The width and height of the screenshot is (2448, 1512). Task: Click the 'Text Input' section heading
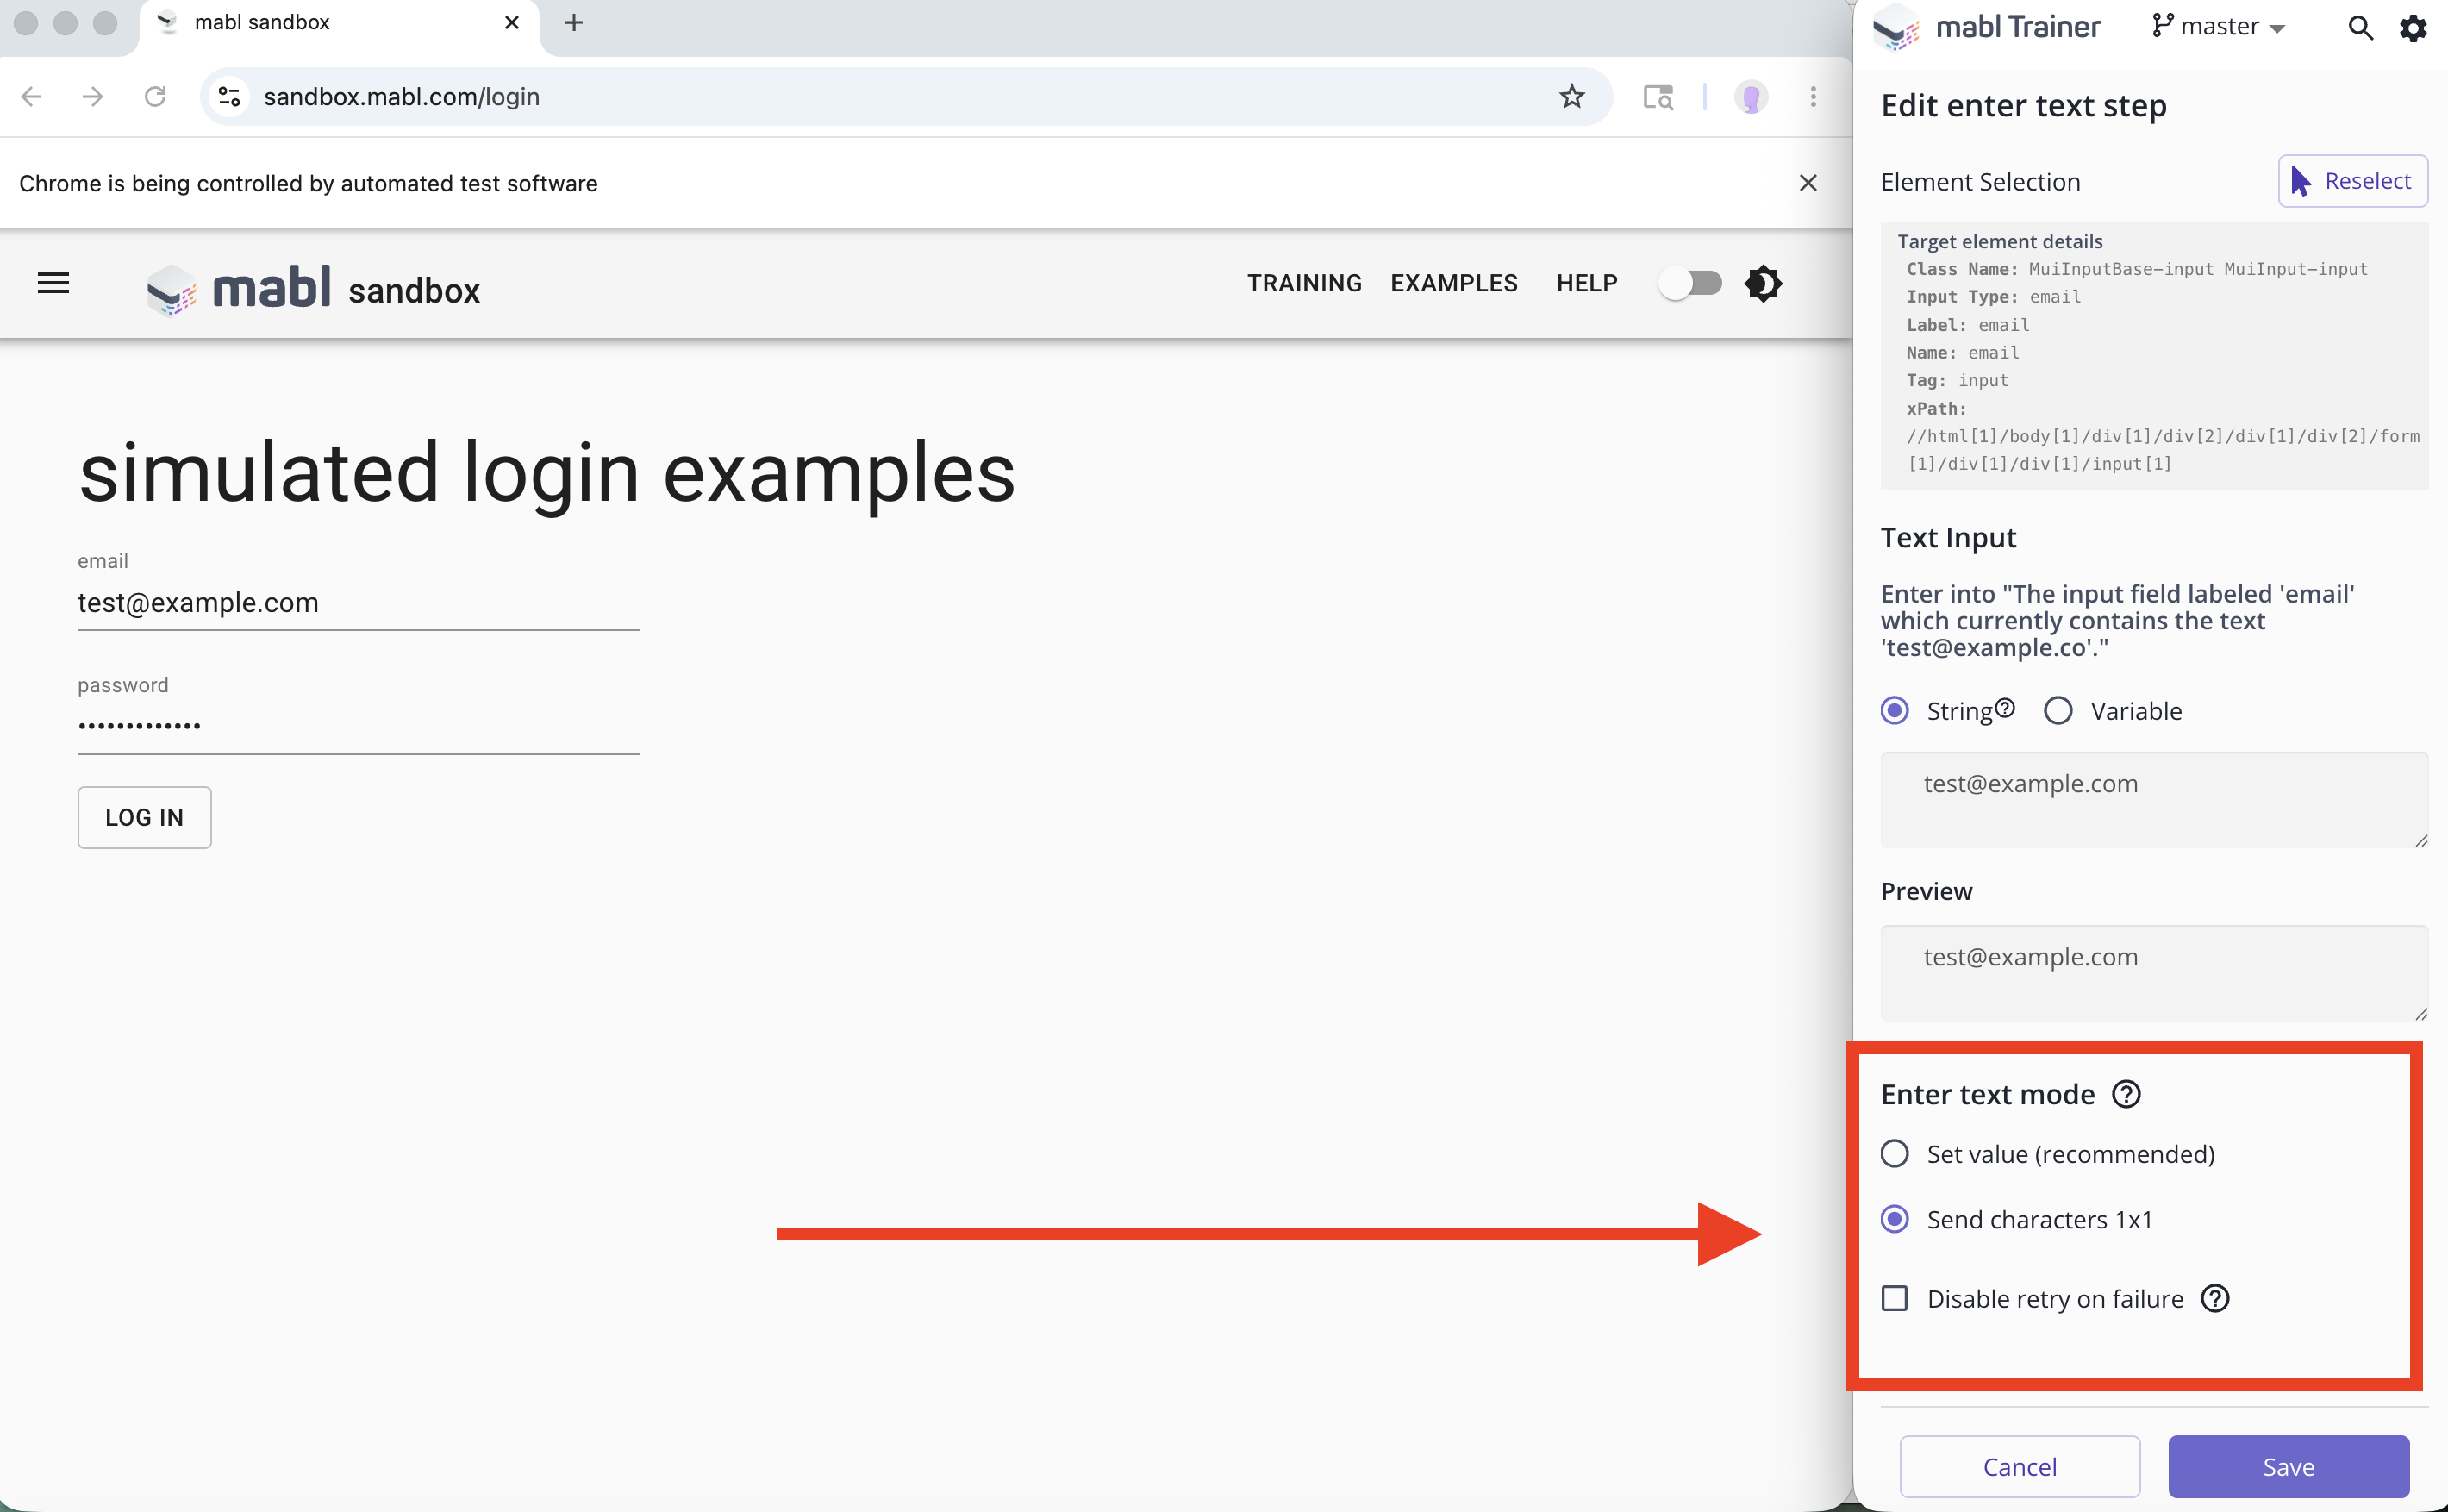click(1948, 538)
